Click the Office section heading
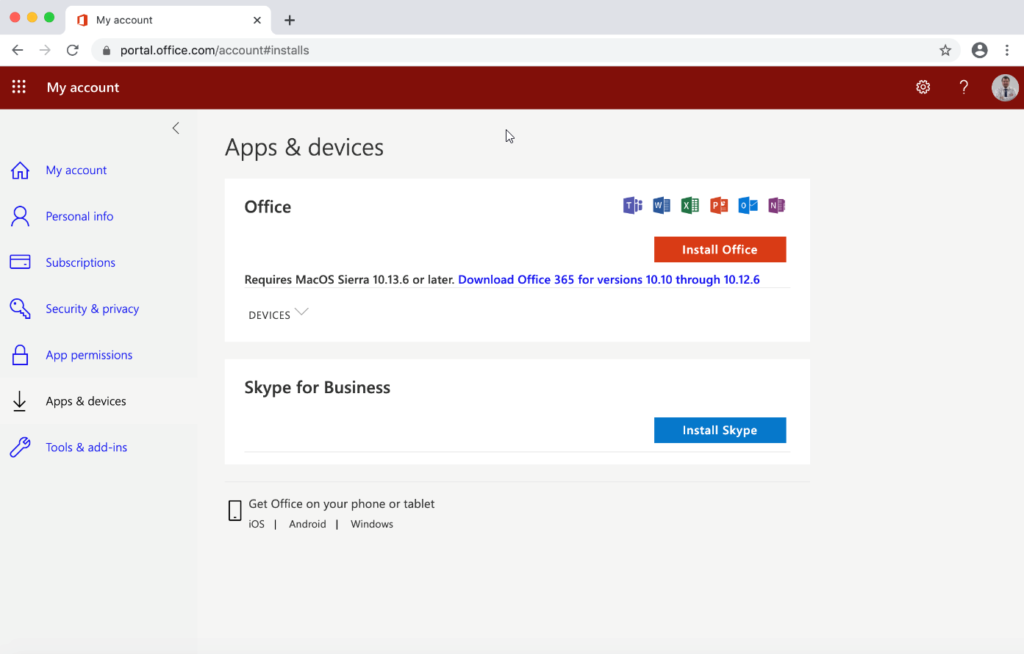 (x=268, y=207)
